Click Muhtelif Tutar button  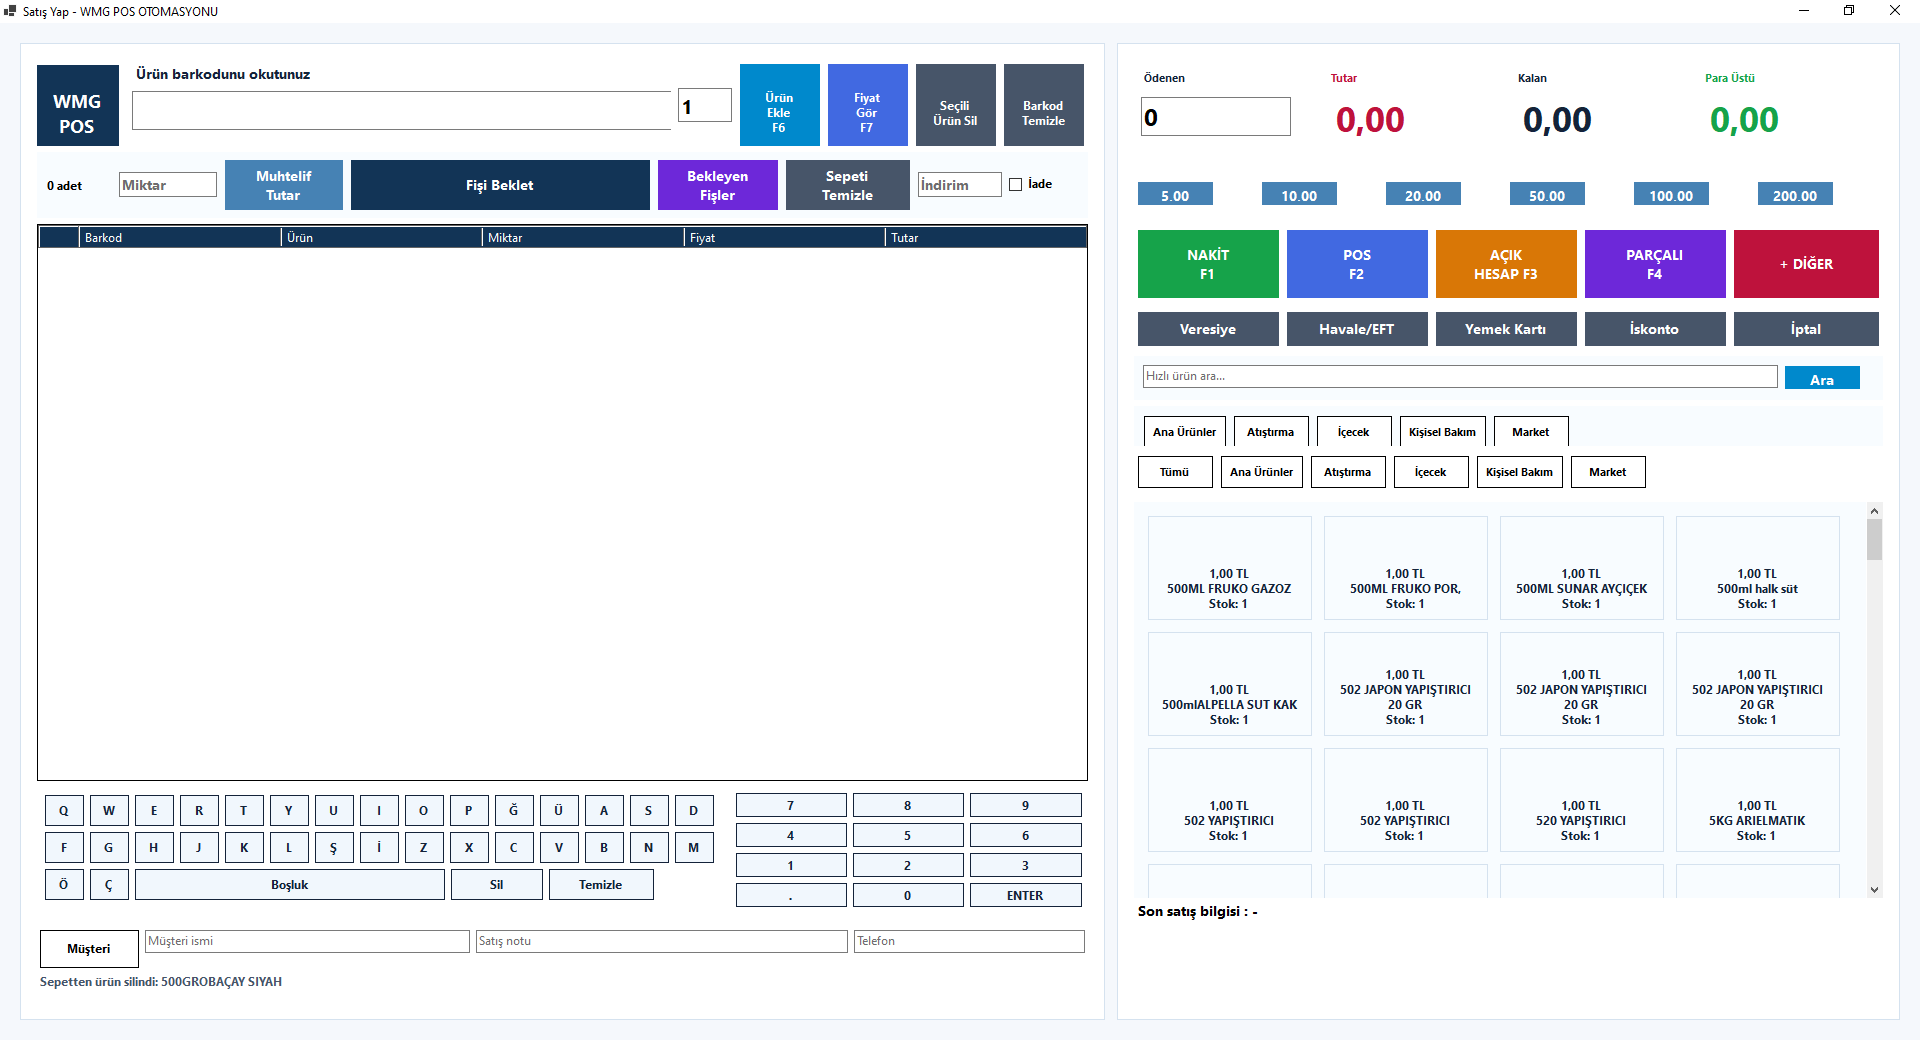[283, 185]
